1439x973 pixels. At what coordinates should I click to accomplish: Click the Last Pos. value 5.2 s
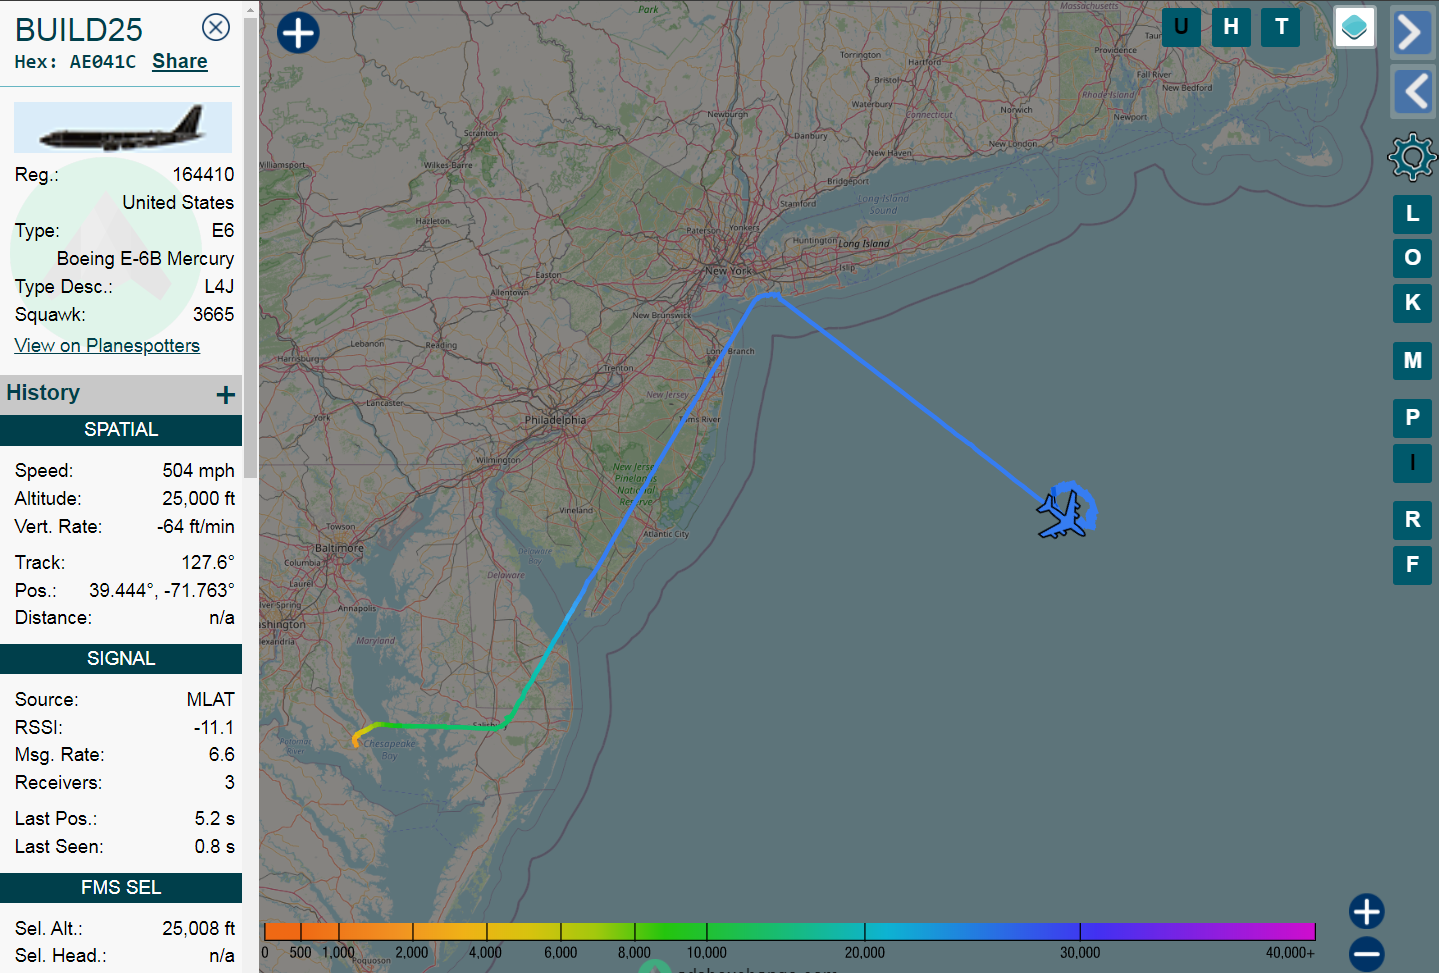[x=214, y=819]
